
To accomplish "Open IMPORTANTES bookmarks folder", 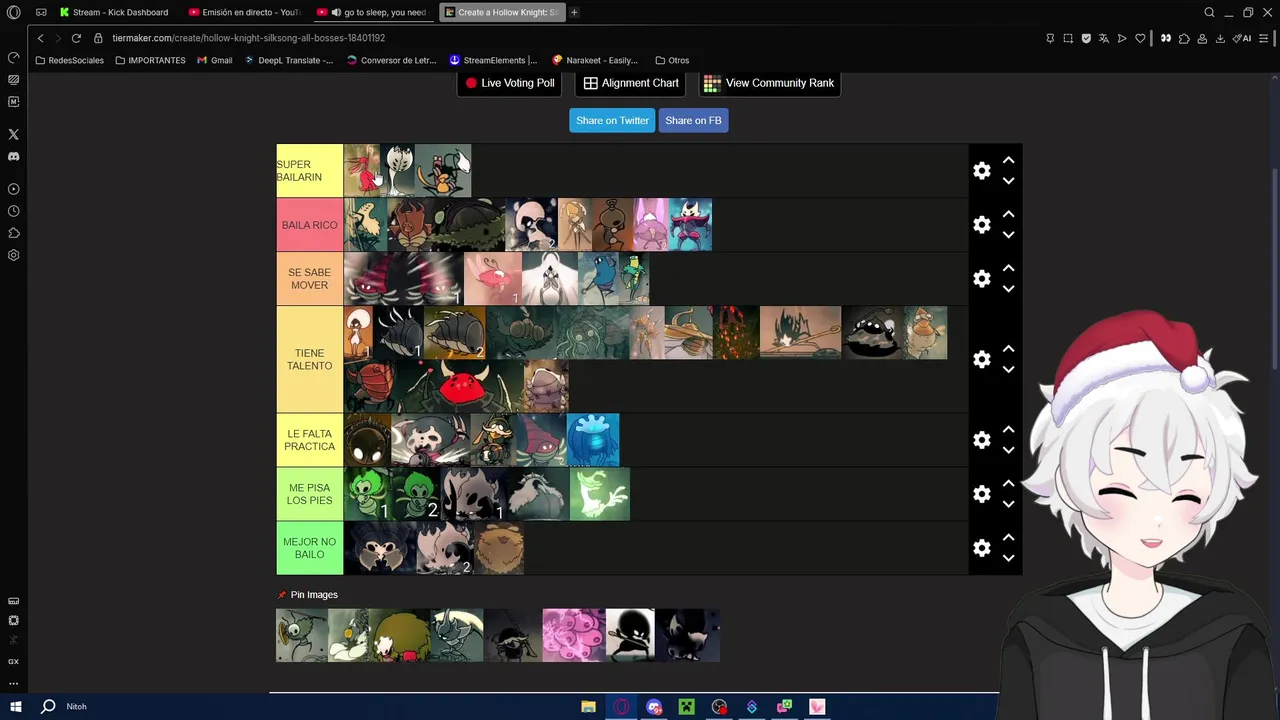I will pyautogui.click(x=150, y=60).
